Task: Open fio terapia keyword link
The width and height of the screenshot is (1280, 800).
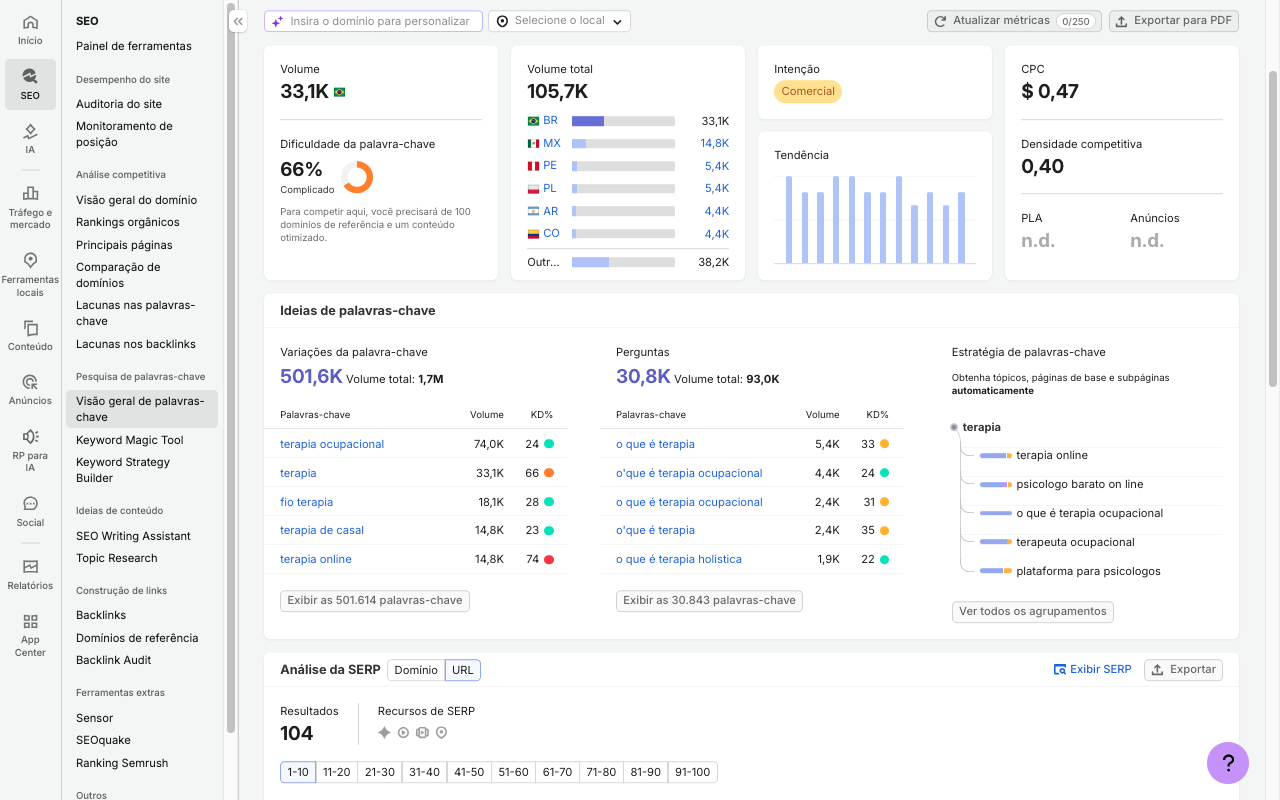Action: tap(306, 502)
